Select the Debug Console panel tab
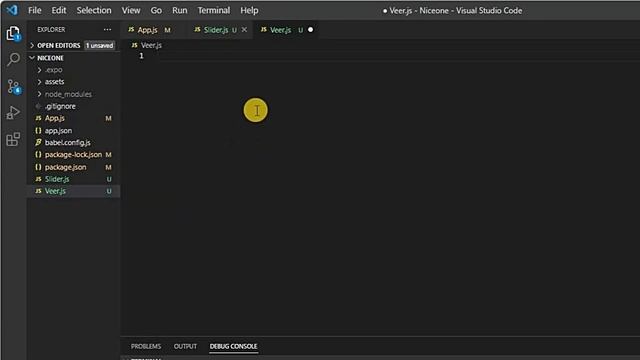 [233, 346]
